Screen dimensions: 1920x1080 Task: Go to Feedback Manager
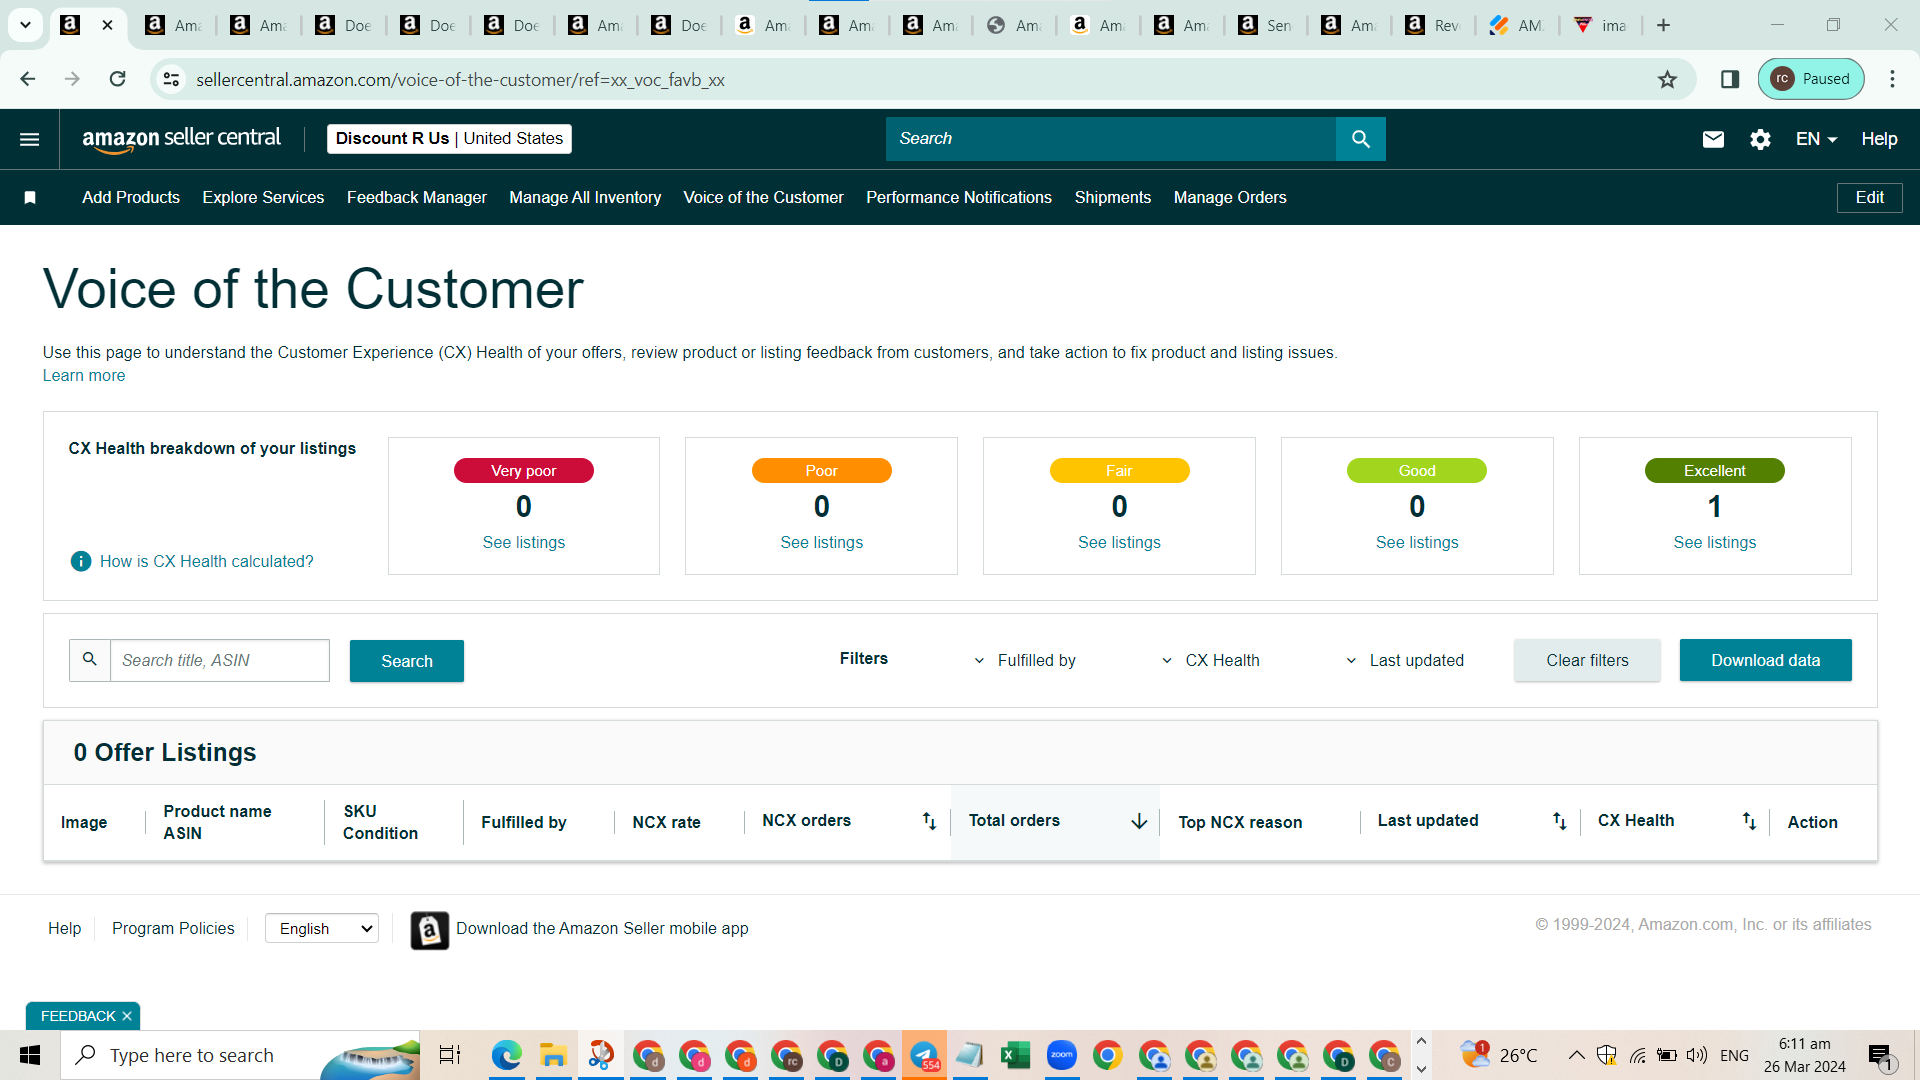pos(417,198)
